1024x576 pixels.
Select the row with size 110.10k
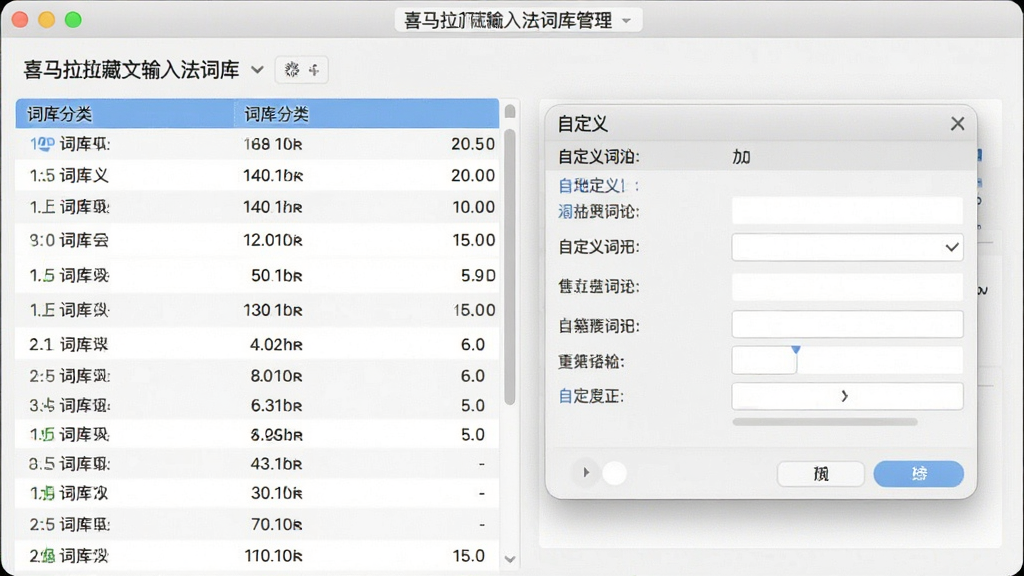click(257, 556)
